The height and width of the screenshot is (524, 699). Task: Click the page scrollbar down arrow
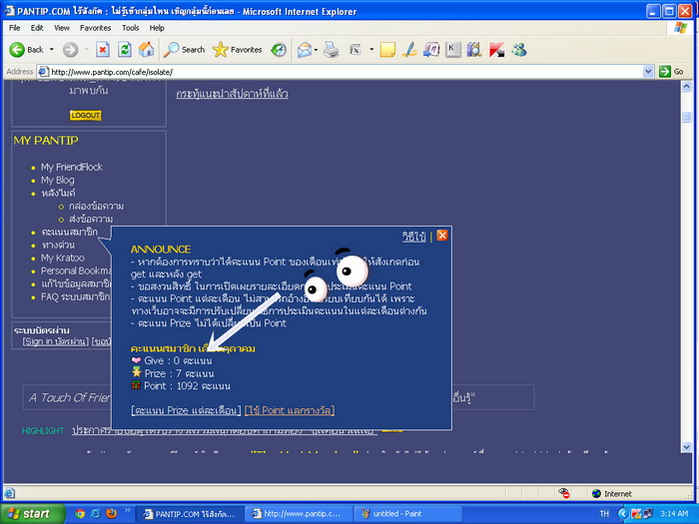click(687, 447)
